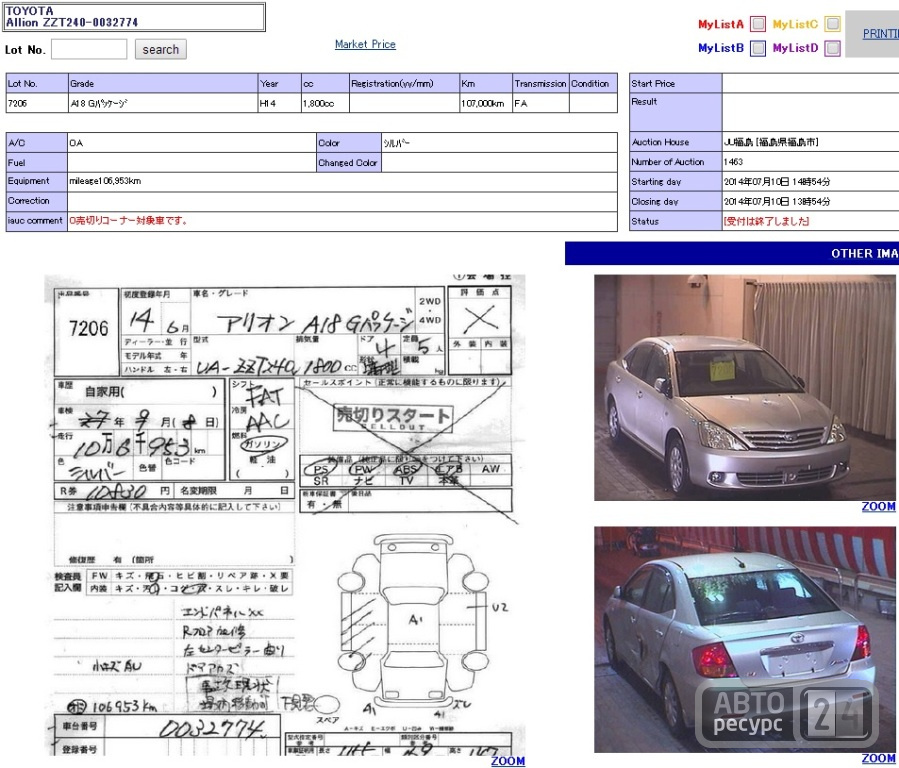
Task: Click the Auction House value
Action: pos(771,142)
